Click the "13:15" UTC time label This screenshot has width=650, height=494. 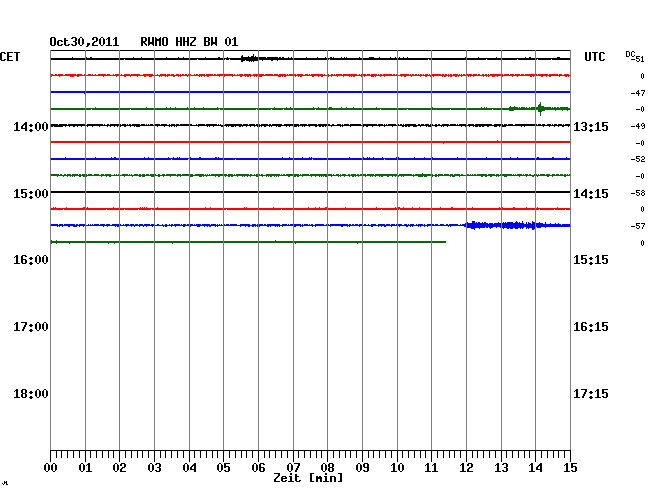pyautogui.click(x=591, y=126)
